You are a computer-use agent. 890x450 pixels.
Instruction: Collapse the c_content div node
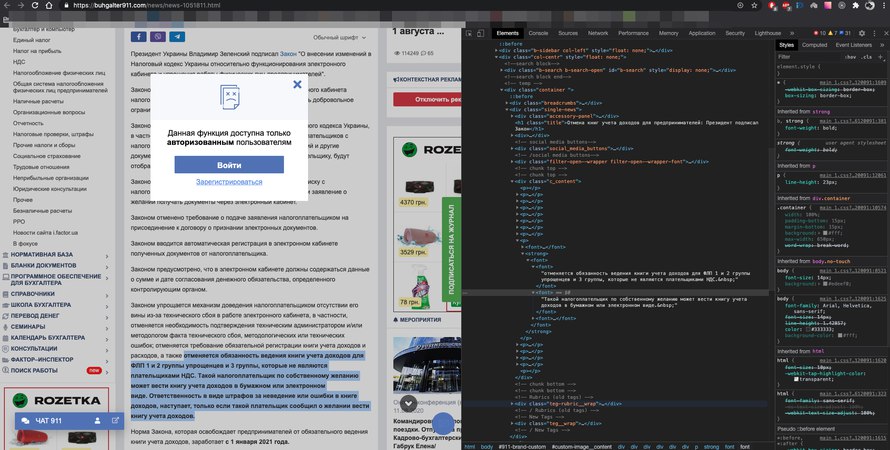pyautogui.click(x=512, y=182)
